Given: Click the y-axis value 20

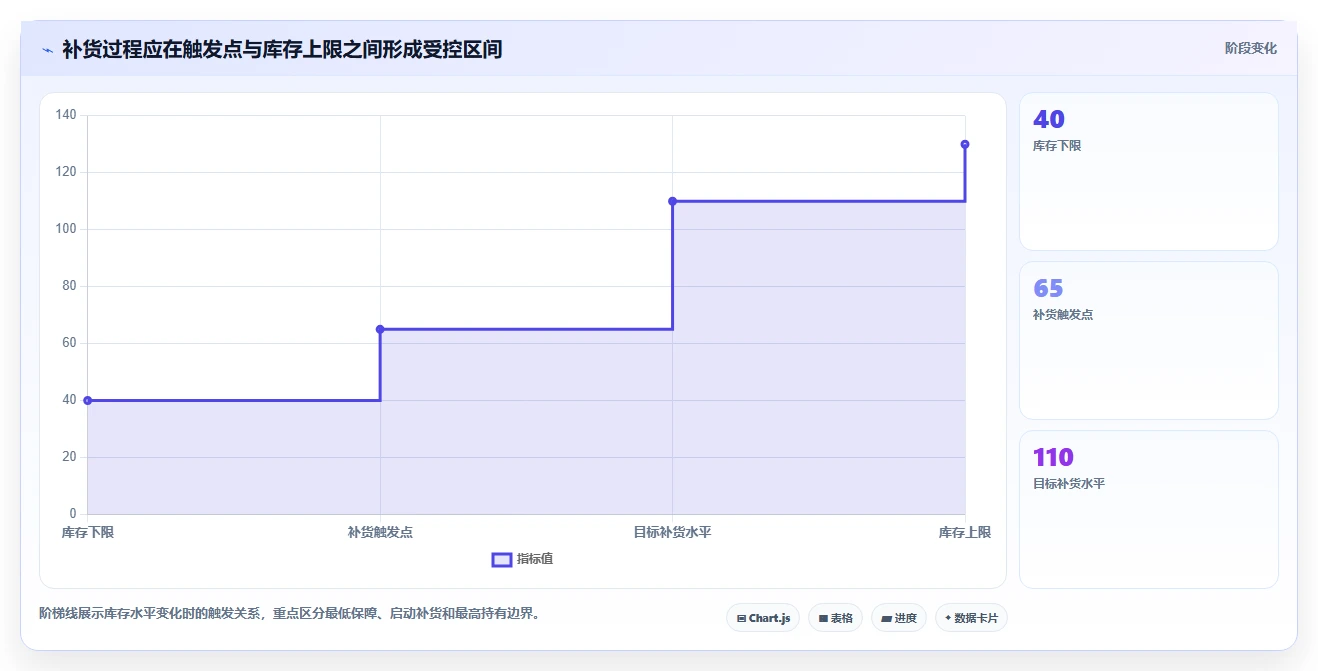Looking at the screenshot, I should coord(69,457).
